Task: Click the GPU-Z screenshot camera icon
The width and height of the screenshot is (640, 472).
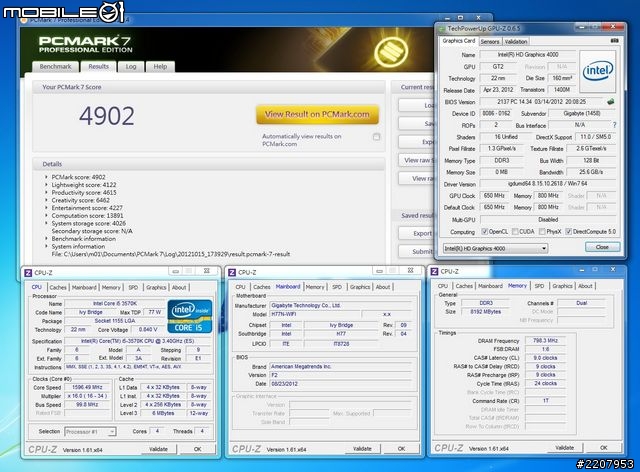Action: 614,41
